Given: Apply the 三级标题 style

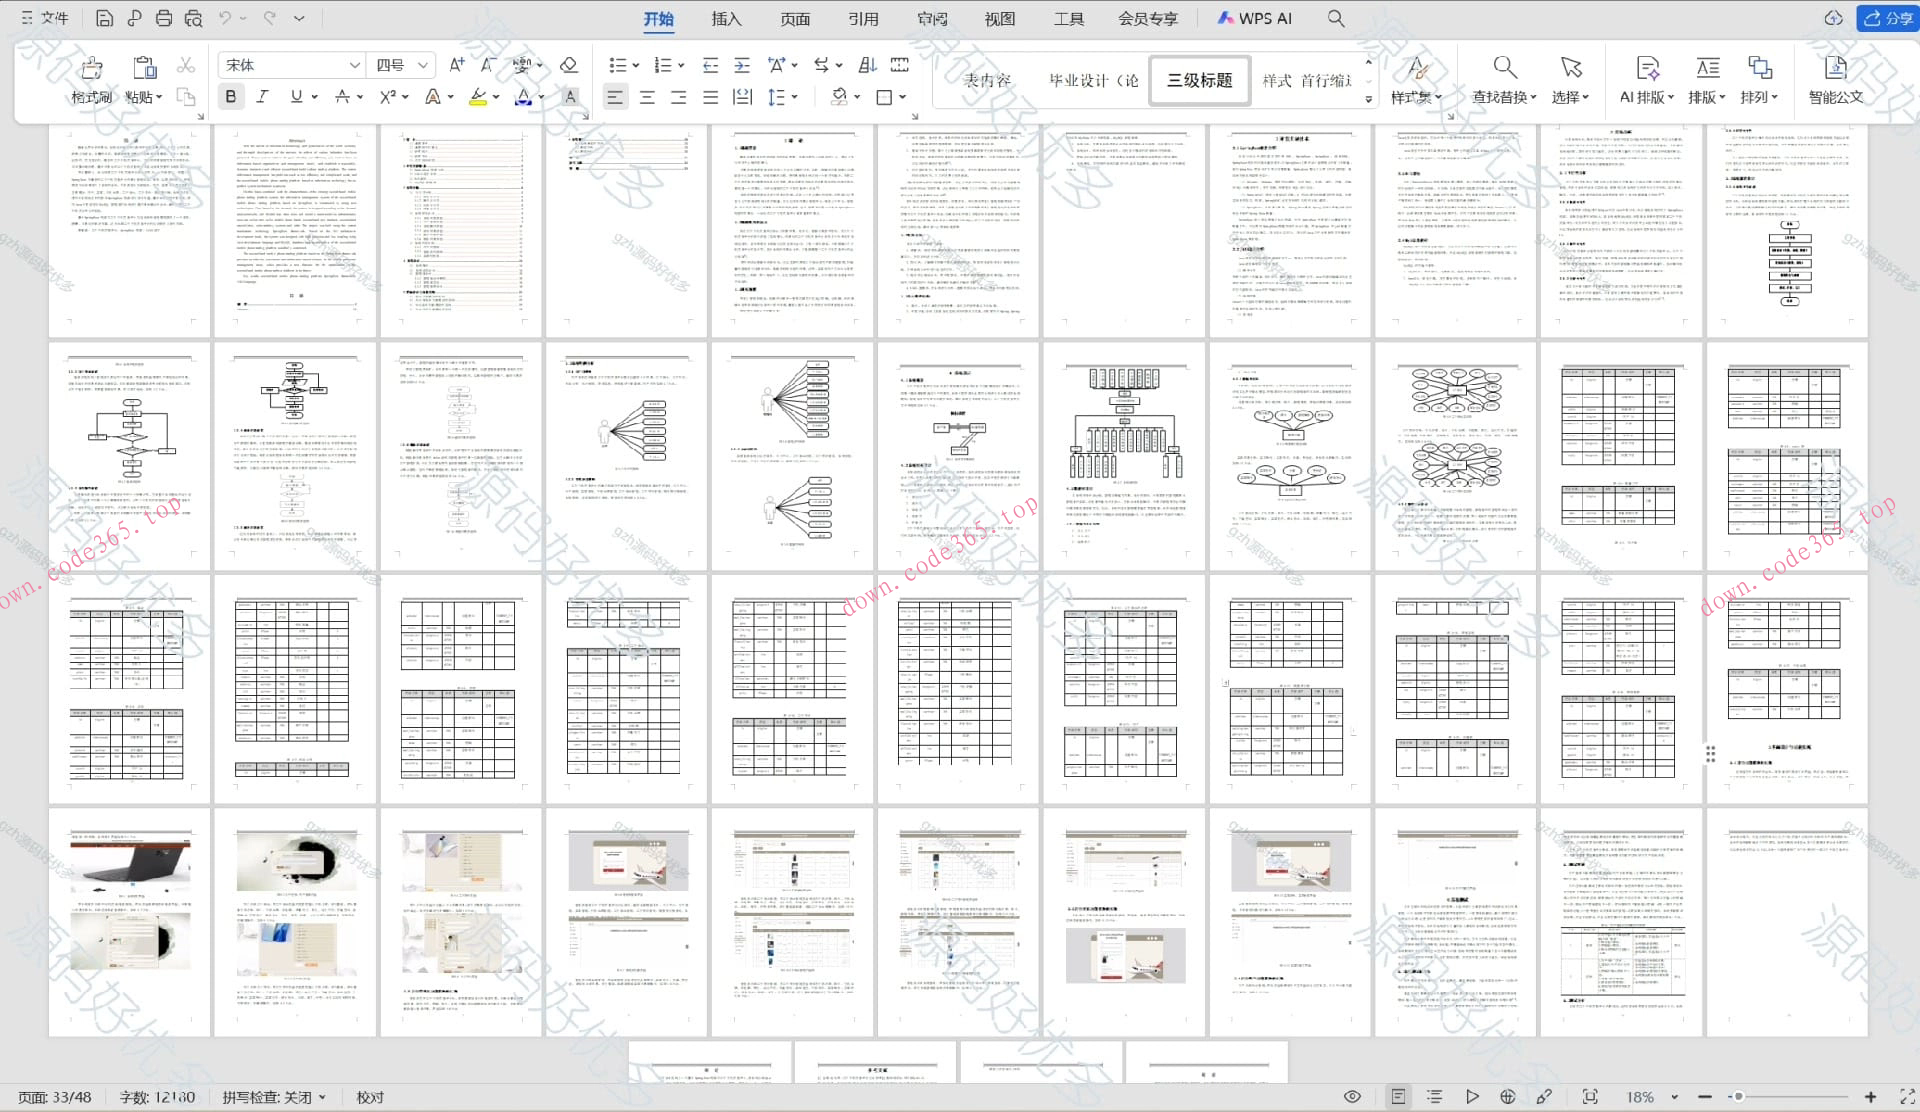Looking at the screenshot, I should [x=1200, y=80].
